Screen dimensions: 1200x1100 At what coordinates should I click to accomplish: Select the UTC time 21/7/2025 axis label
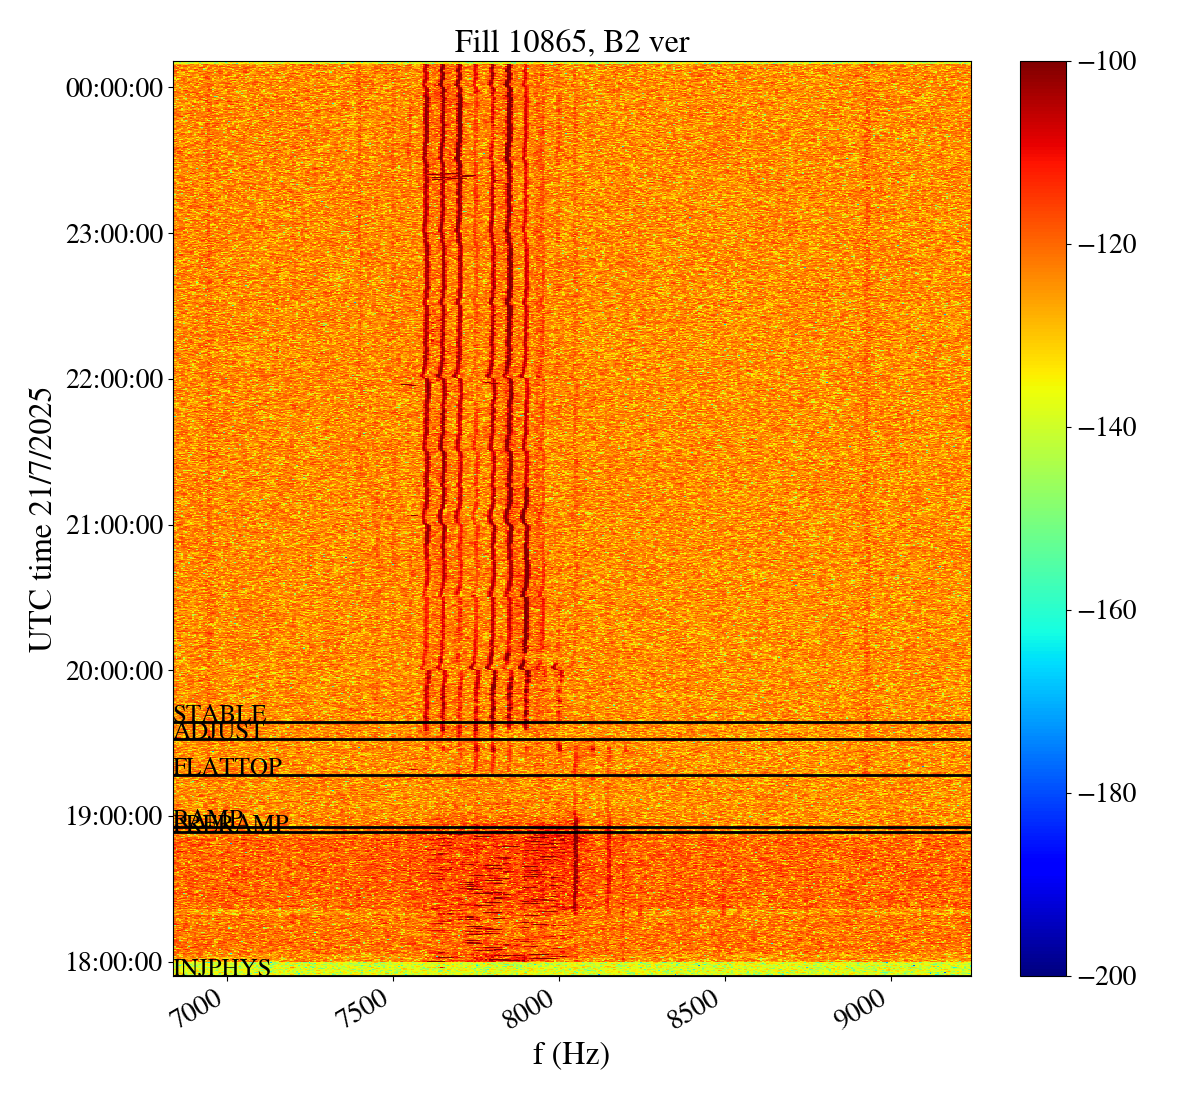[40, 519]
